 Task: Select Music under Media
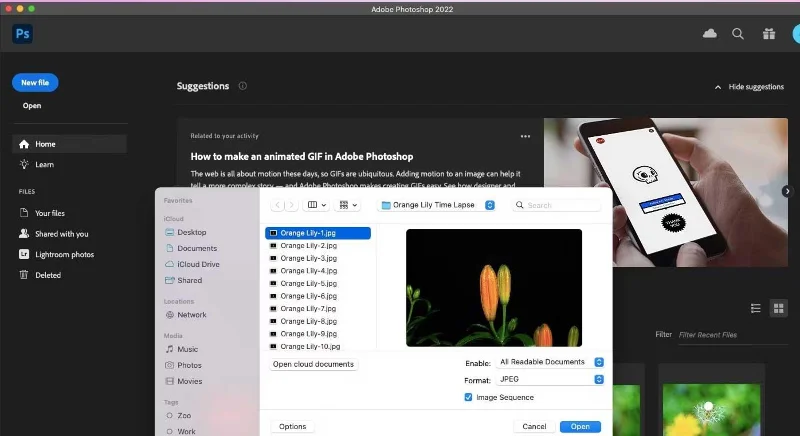coord(182,349)
